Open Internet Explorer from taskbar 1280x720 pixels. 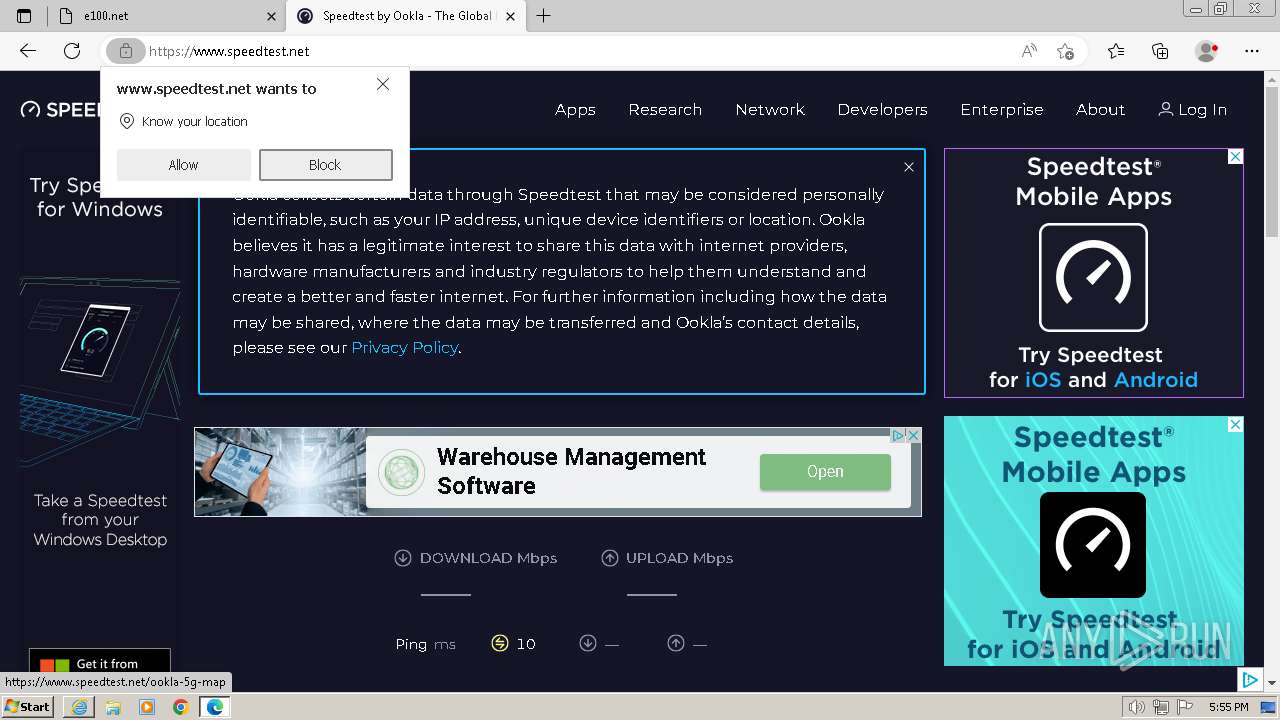coord(79,707)
